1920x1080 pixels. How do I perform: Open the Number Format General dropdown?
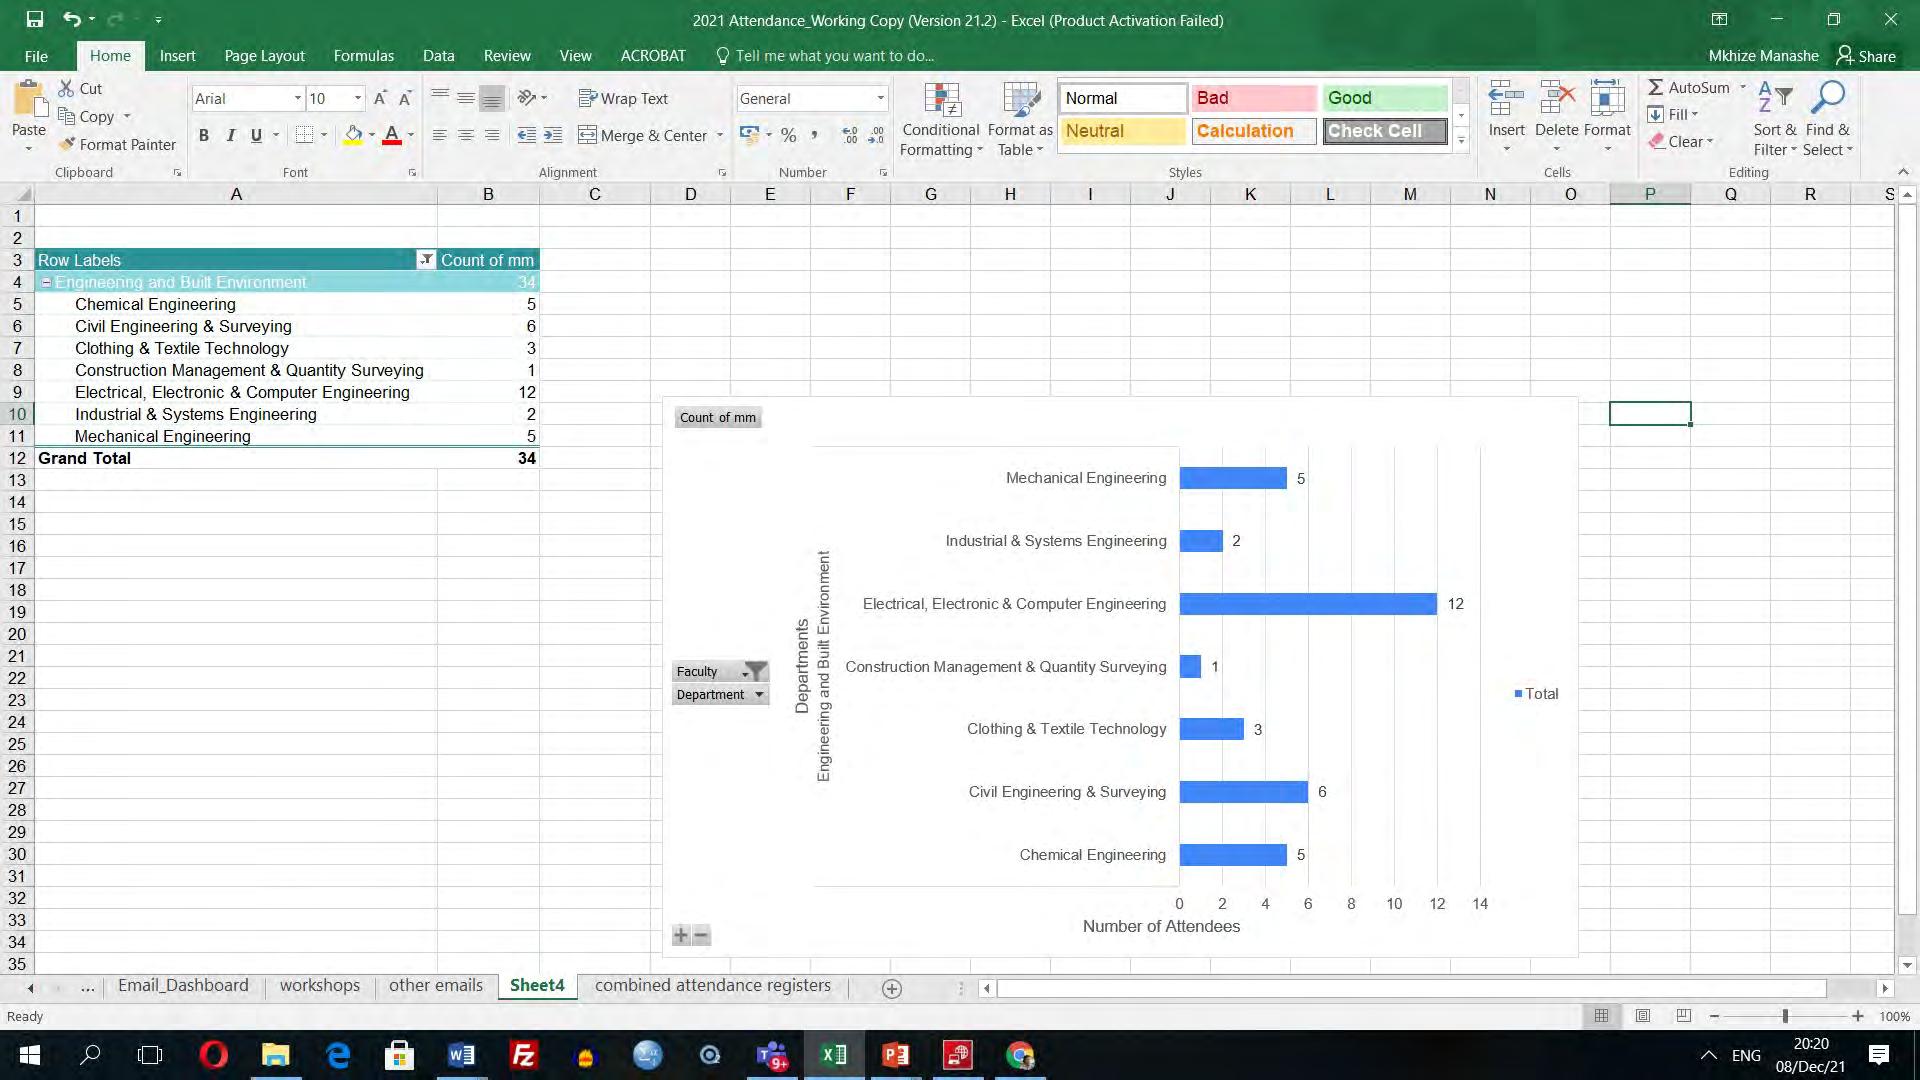pyautogui.click(x=880, y=98)
